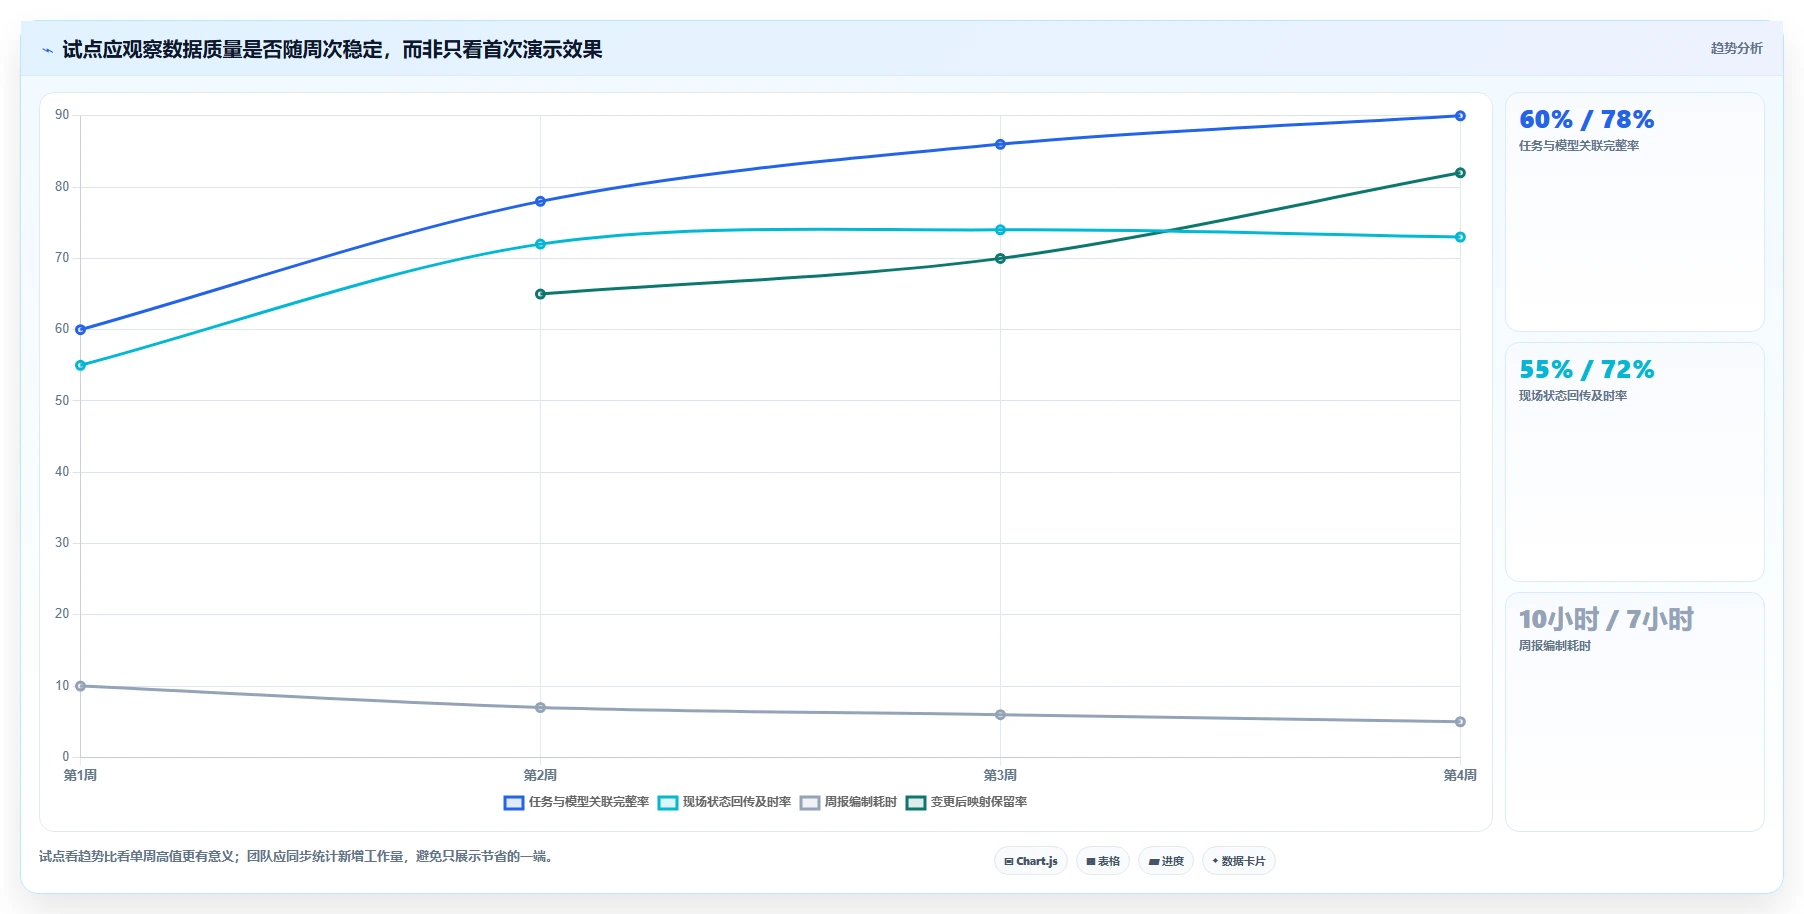Click the 第4周 x-axis label
Viewport: 1804px width, 914px height.
tap(1460, 776)
